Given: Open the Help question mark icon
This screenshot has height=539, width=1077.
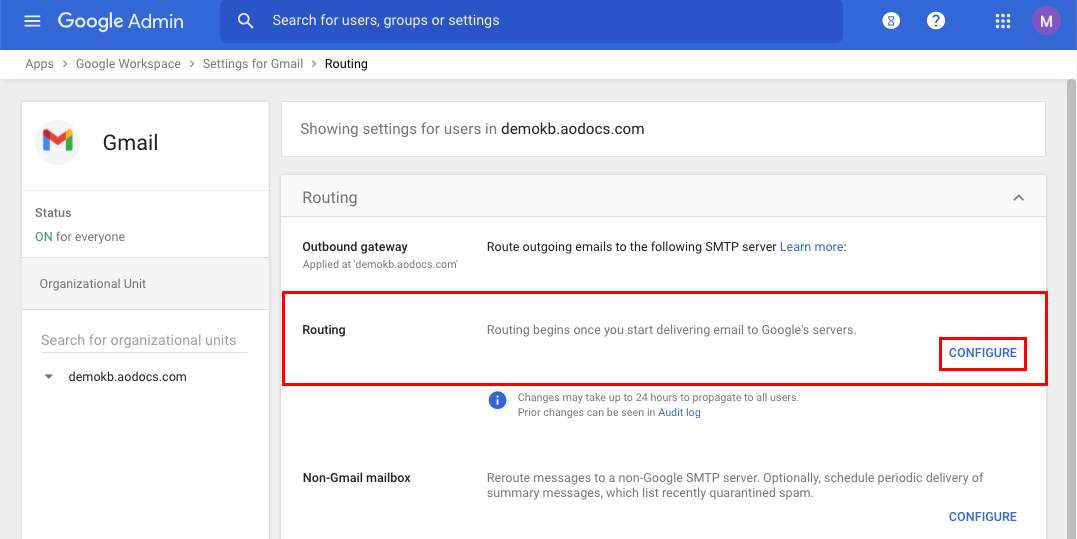Looking at the screenshot, I should point(936,21).
